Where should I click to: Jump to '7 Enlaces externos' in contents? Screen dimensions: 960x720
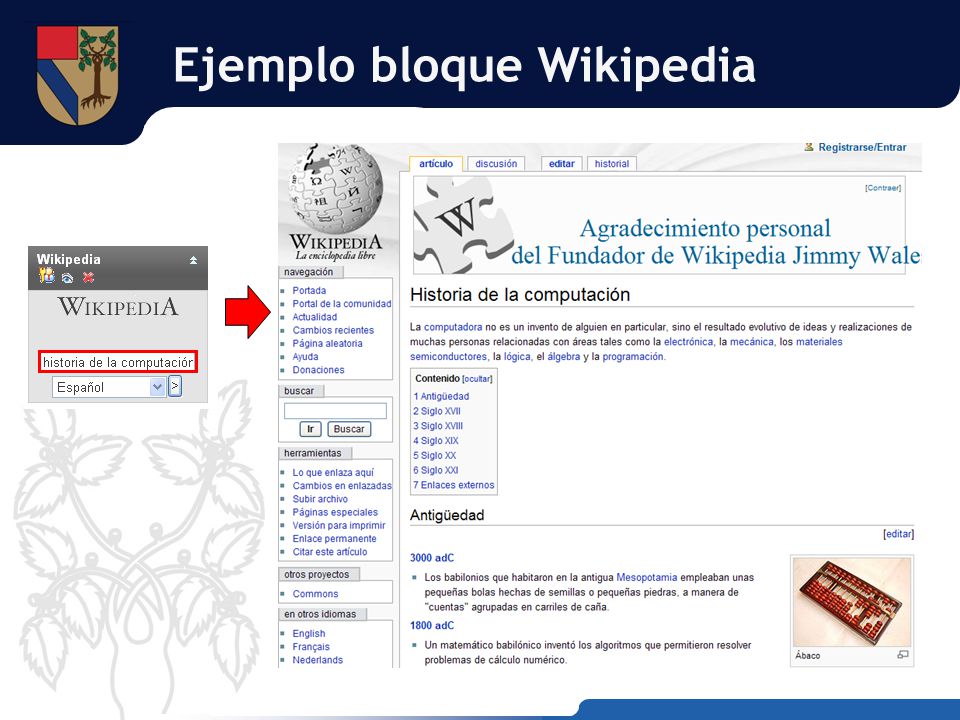click(x=454, y=485)
